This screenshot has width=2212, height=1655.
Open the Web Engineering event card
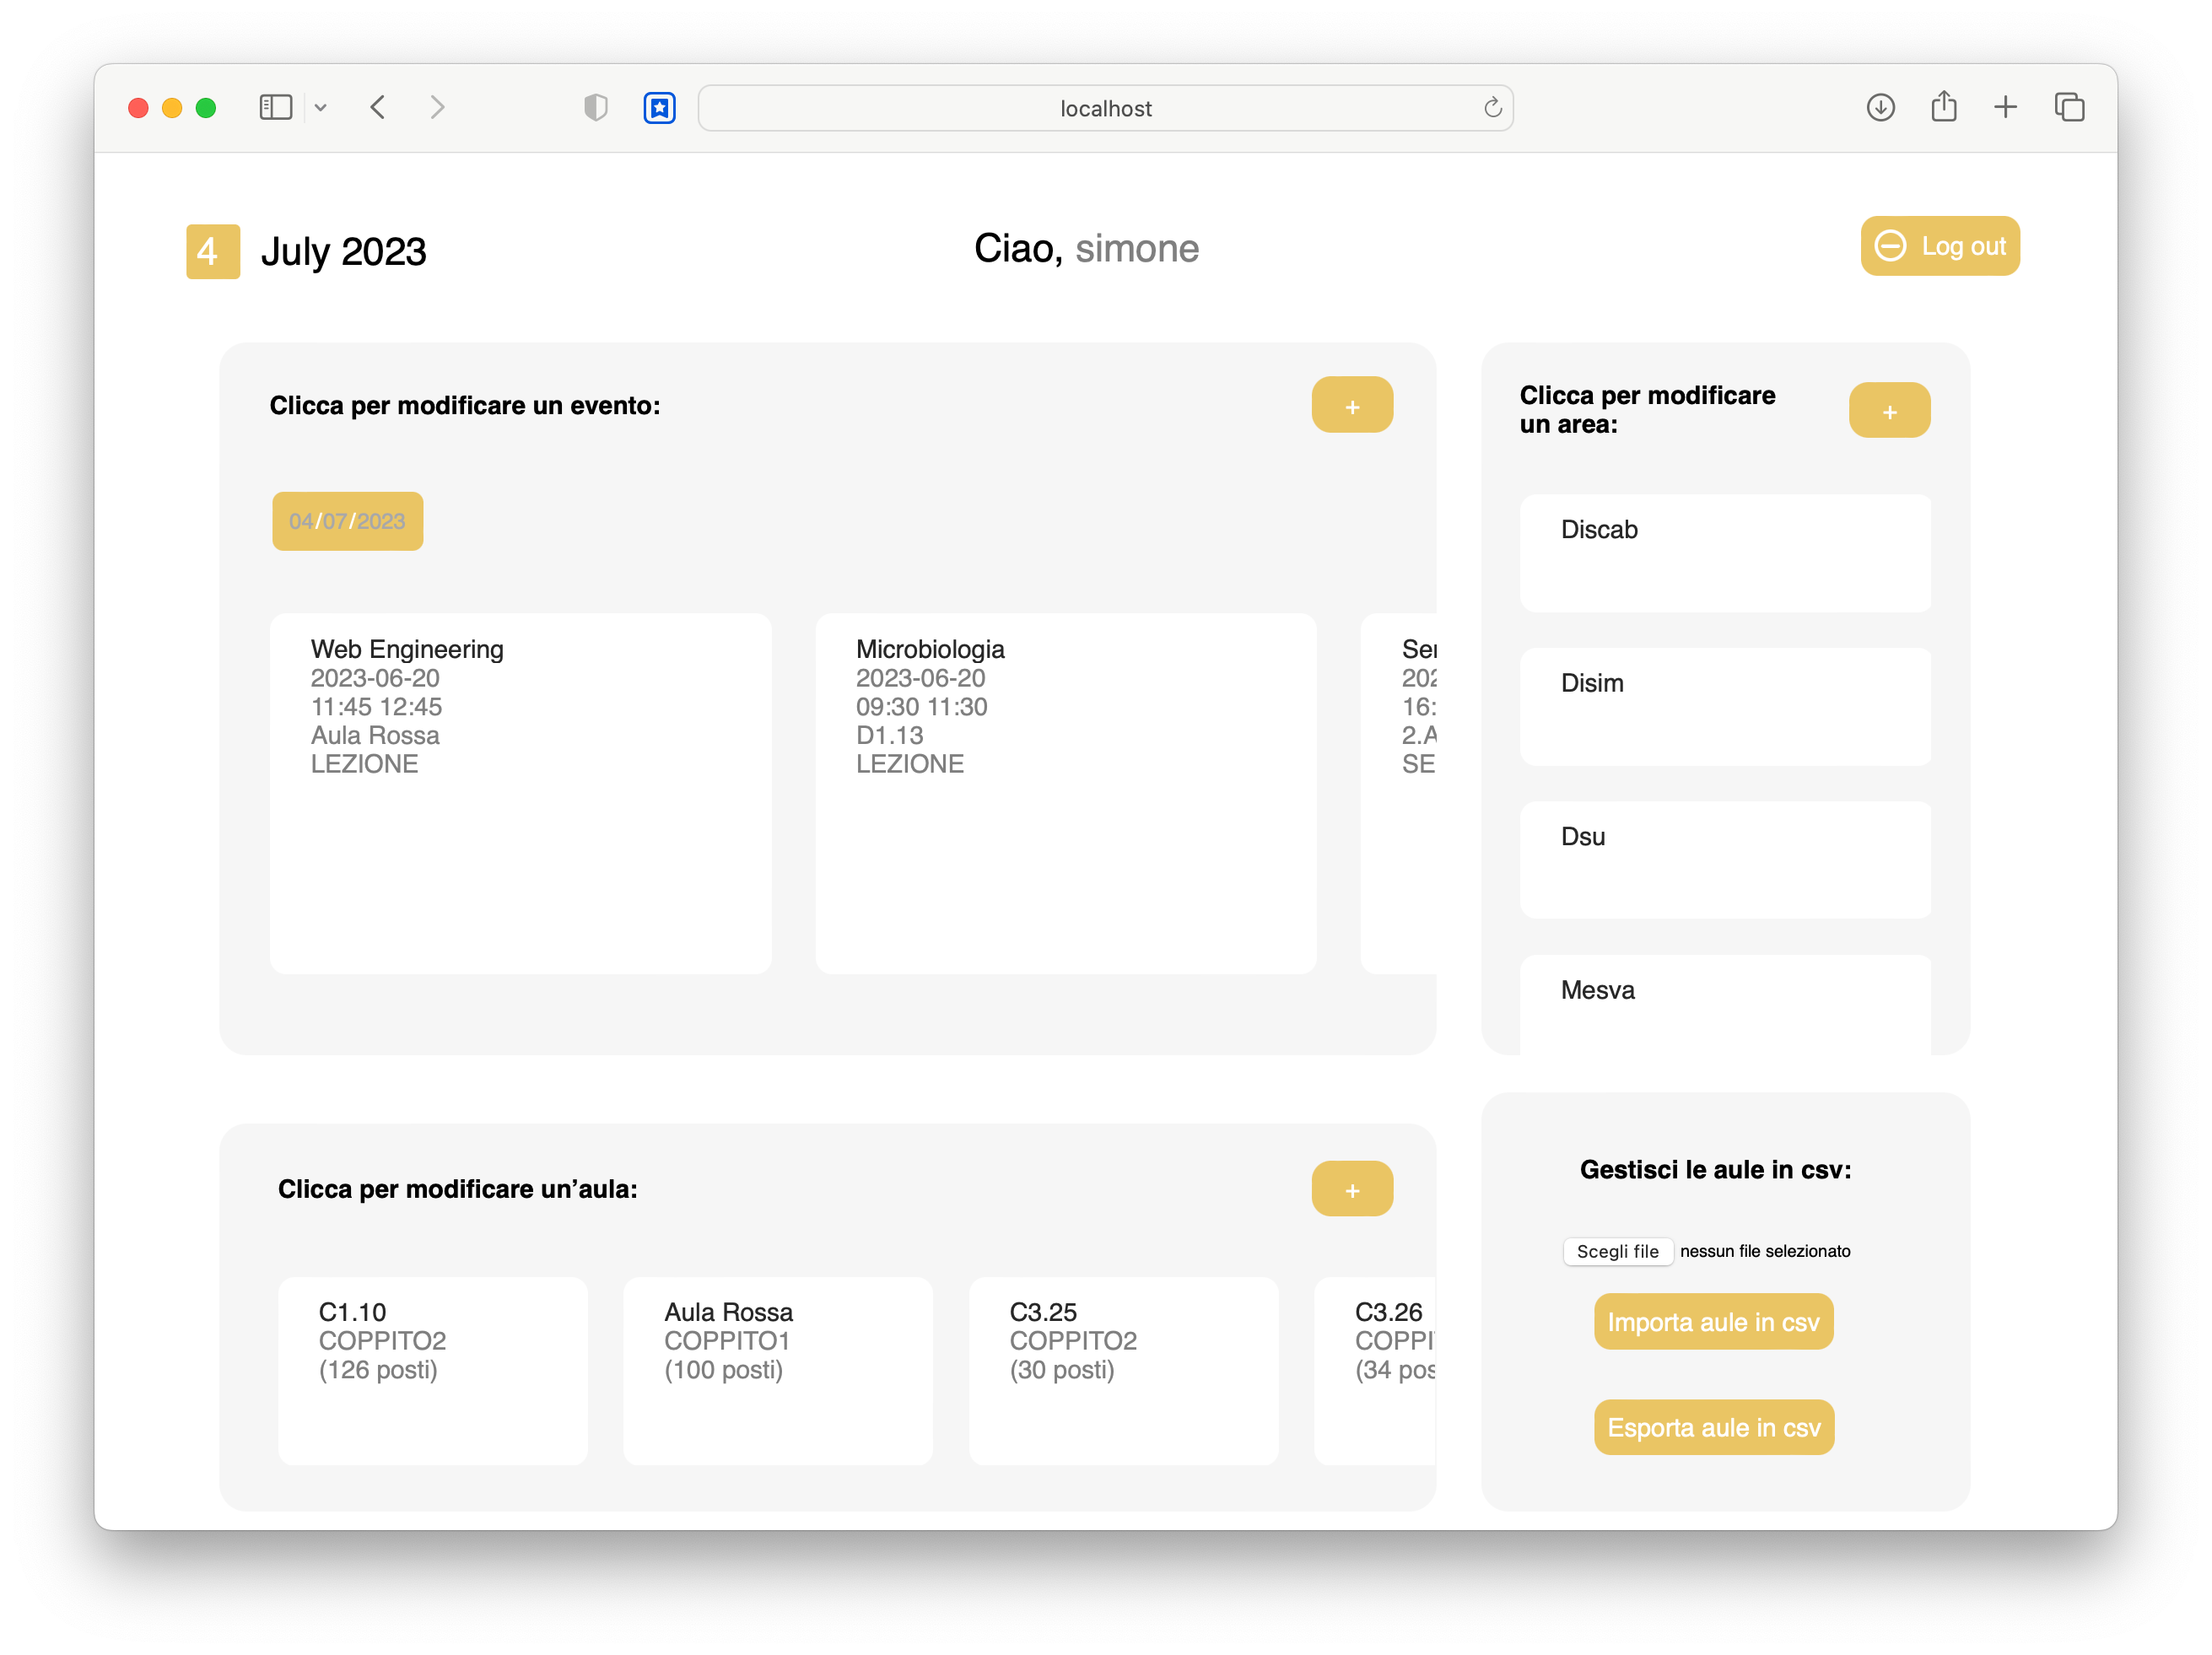click(520, 793)
